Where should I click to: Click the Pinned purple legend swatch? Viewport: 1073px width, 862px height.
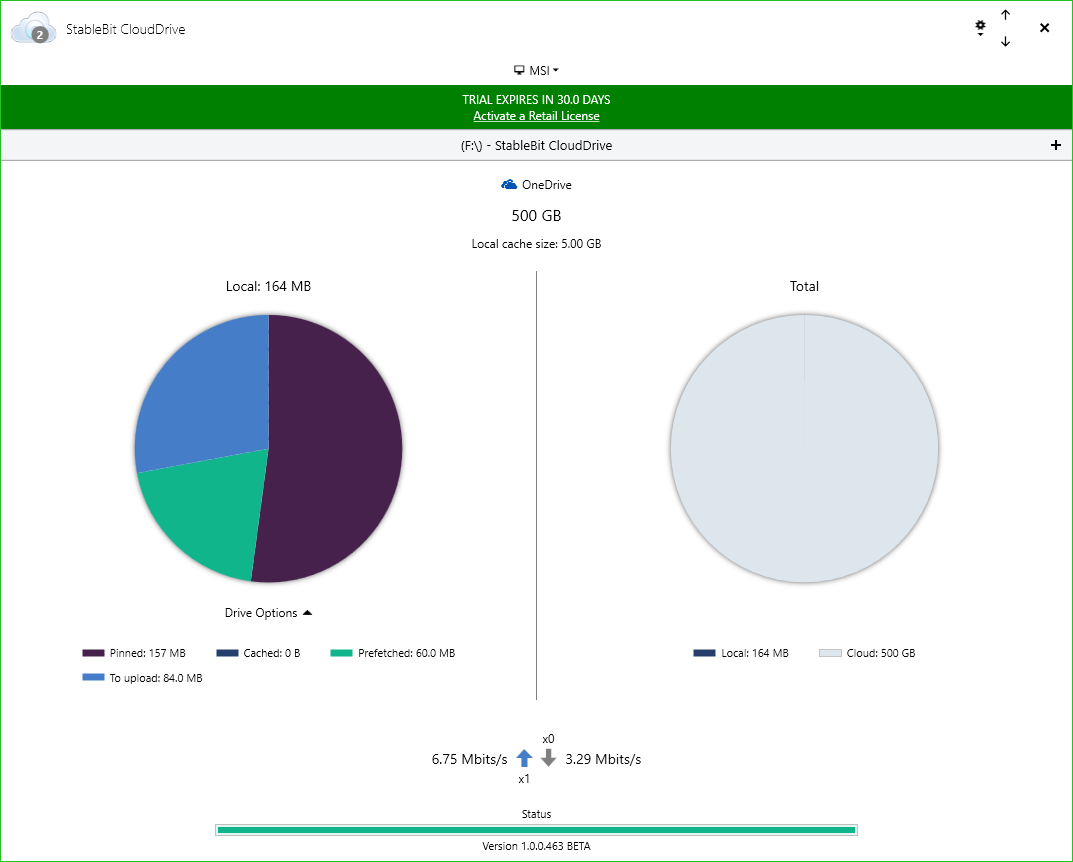(x=93, y=653)
